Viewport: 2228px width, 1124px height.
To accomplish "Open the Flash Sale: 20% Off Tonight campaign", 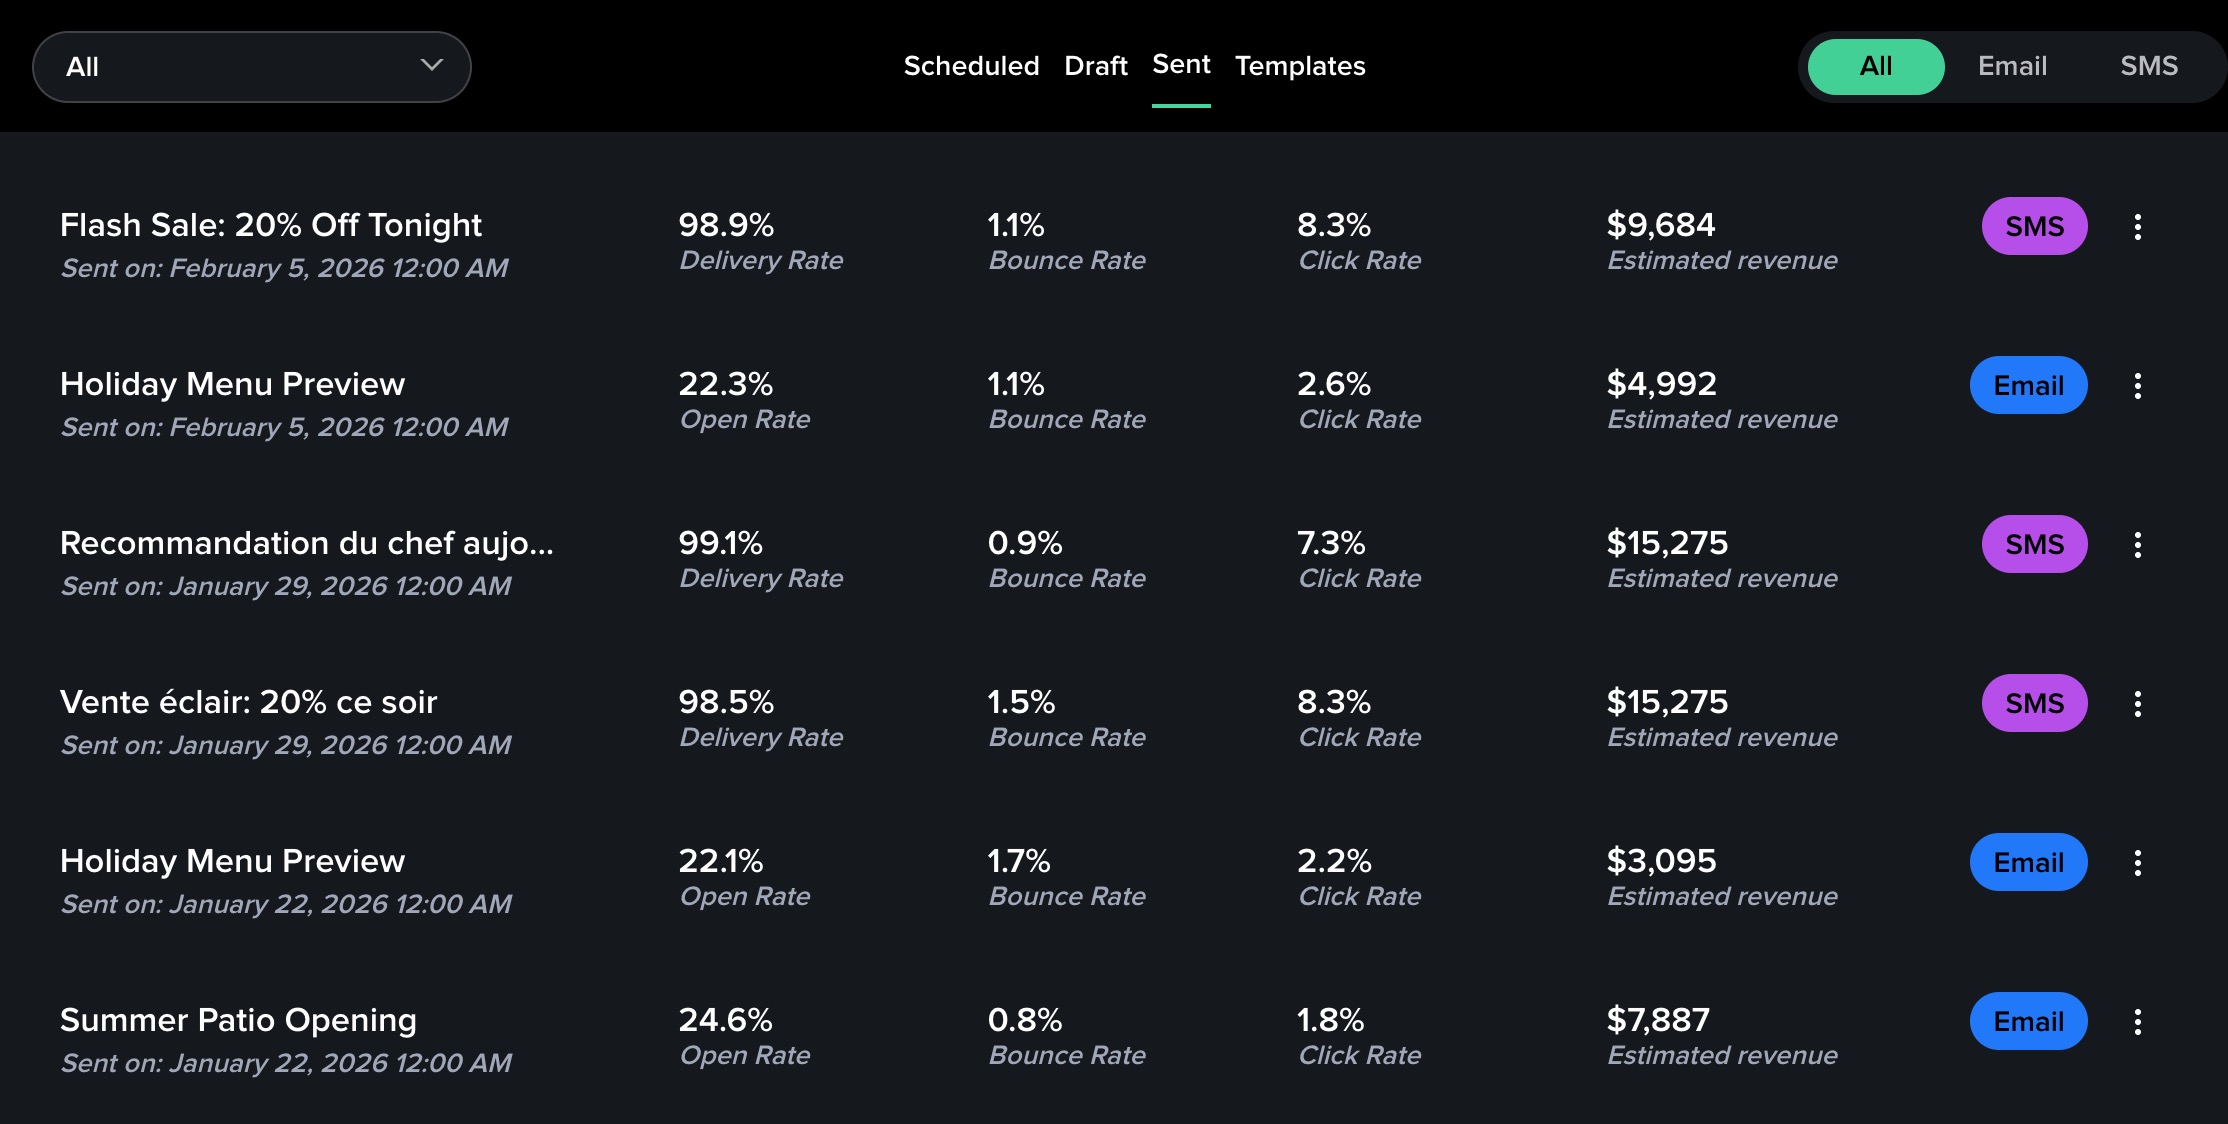I will click(x=271, y=226).
